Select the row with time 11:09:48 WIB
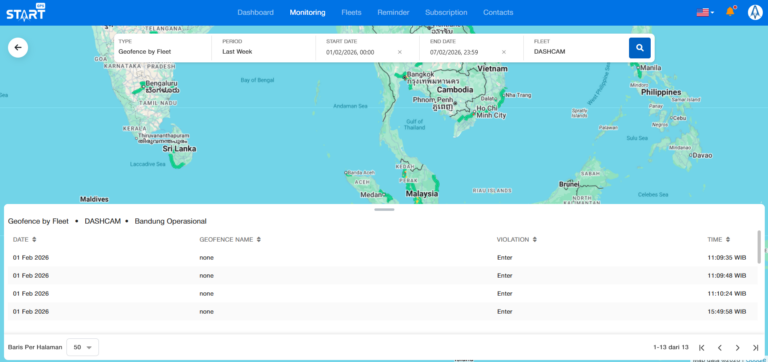 [x=384, y=275]
